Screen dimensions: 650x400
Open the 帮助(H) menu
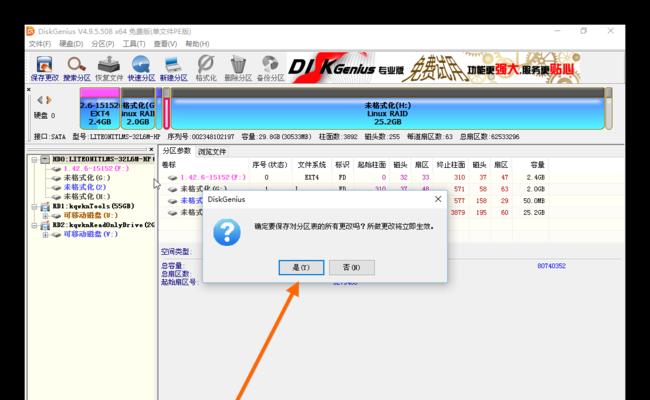197,44
